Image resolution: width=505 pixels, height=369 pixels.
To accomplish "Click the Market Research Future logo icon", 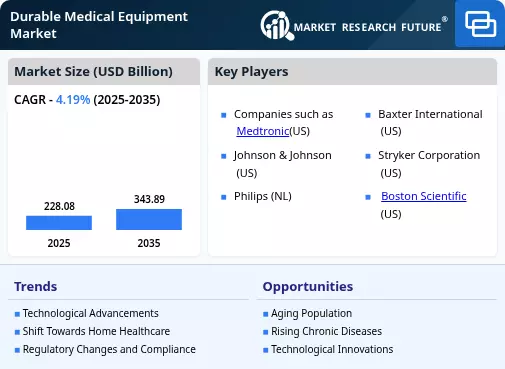I will click(277, 25).
